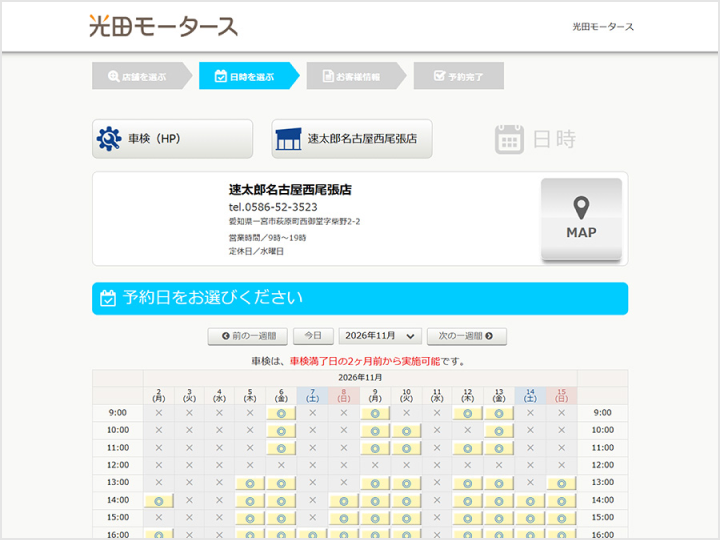
Task: Click the map pin icon
Action: 581,208
